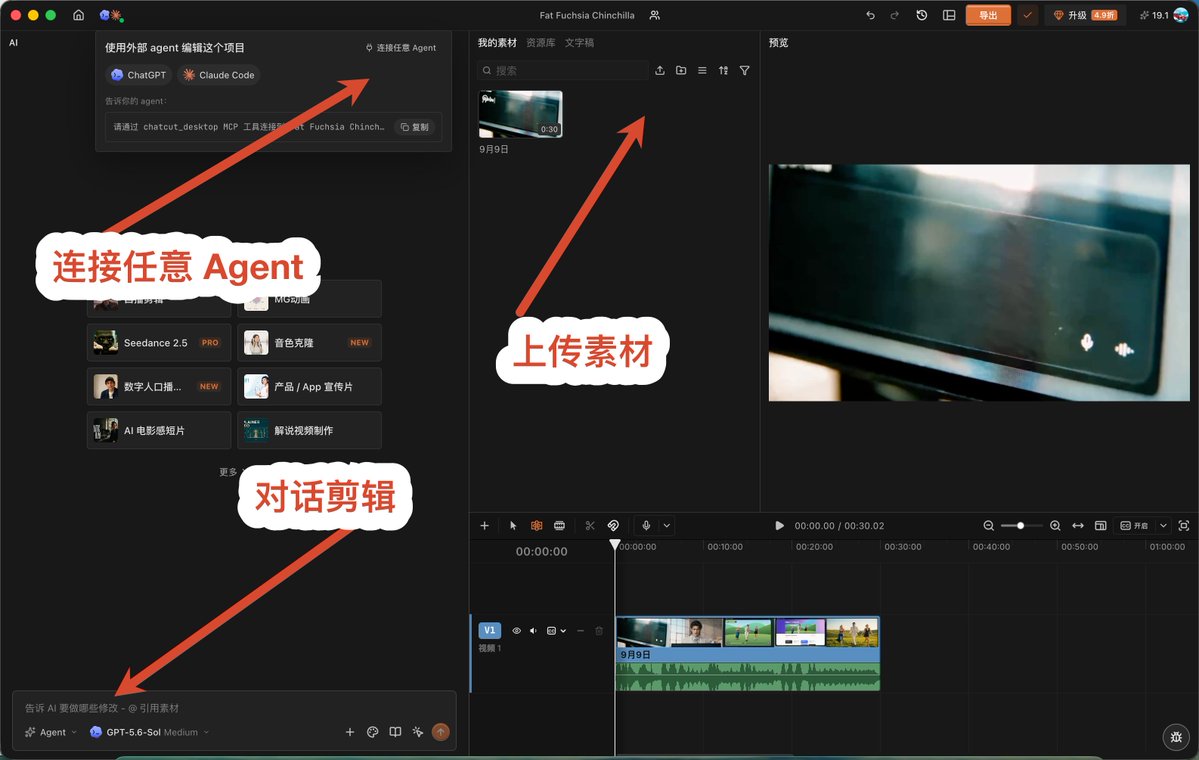Click the 升级 upgrade button

1086,15
